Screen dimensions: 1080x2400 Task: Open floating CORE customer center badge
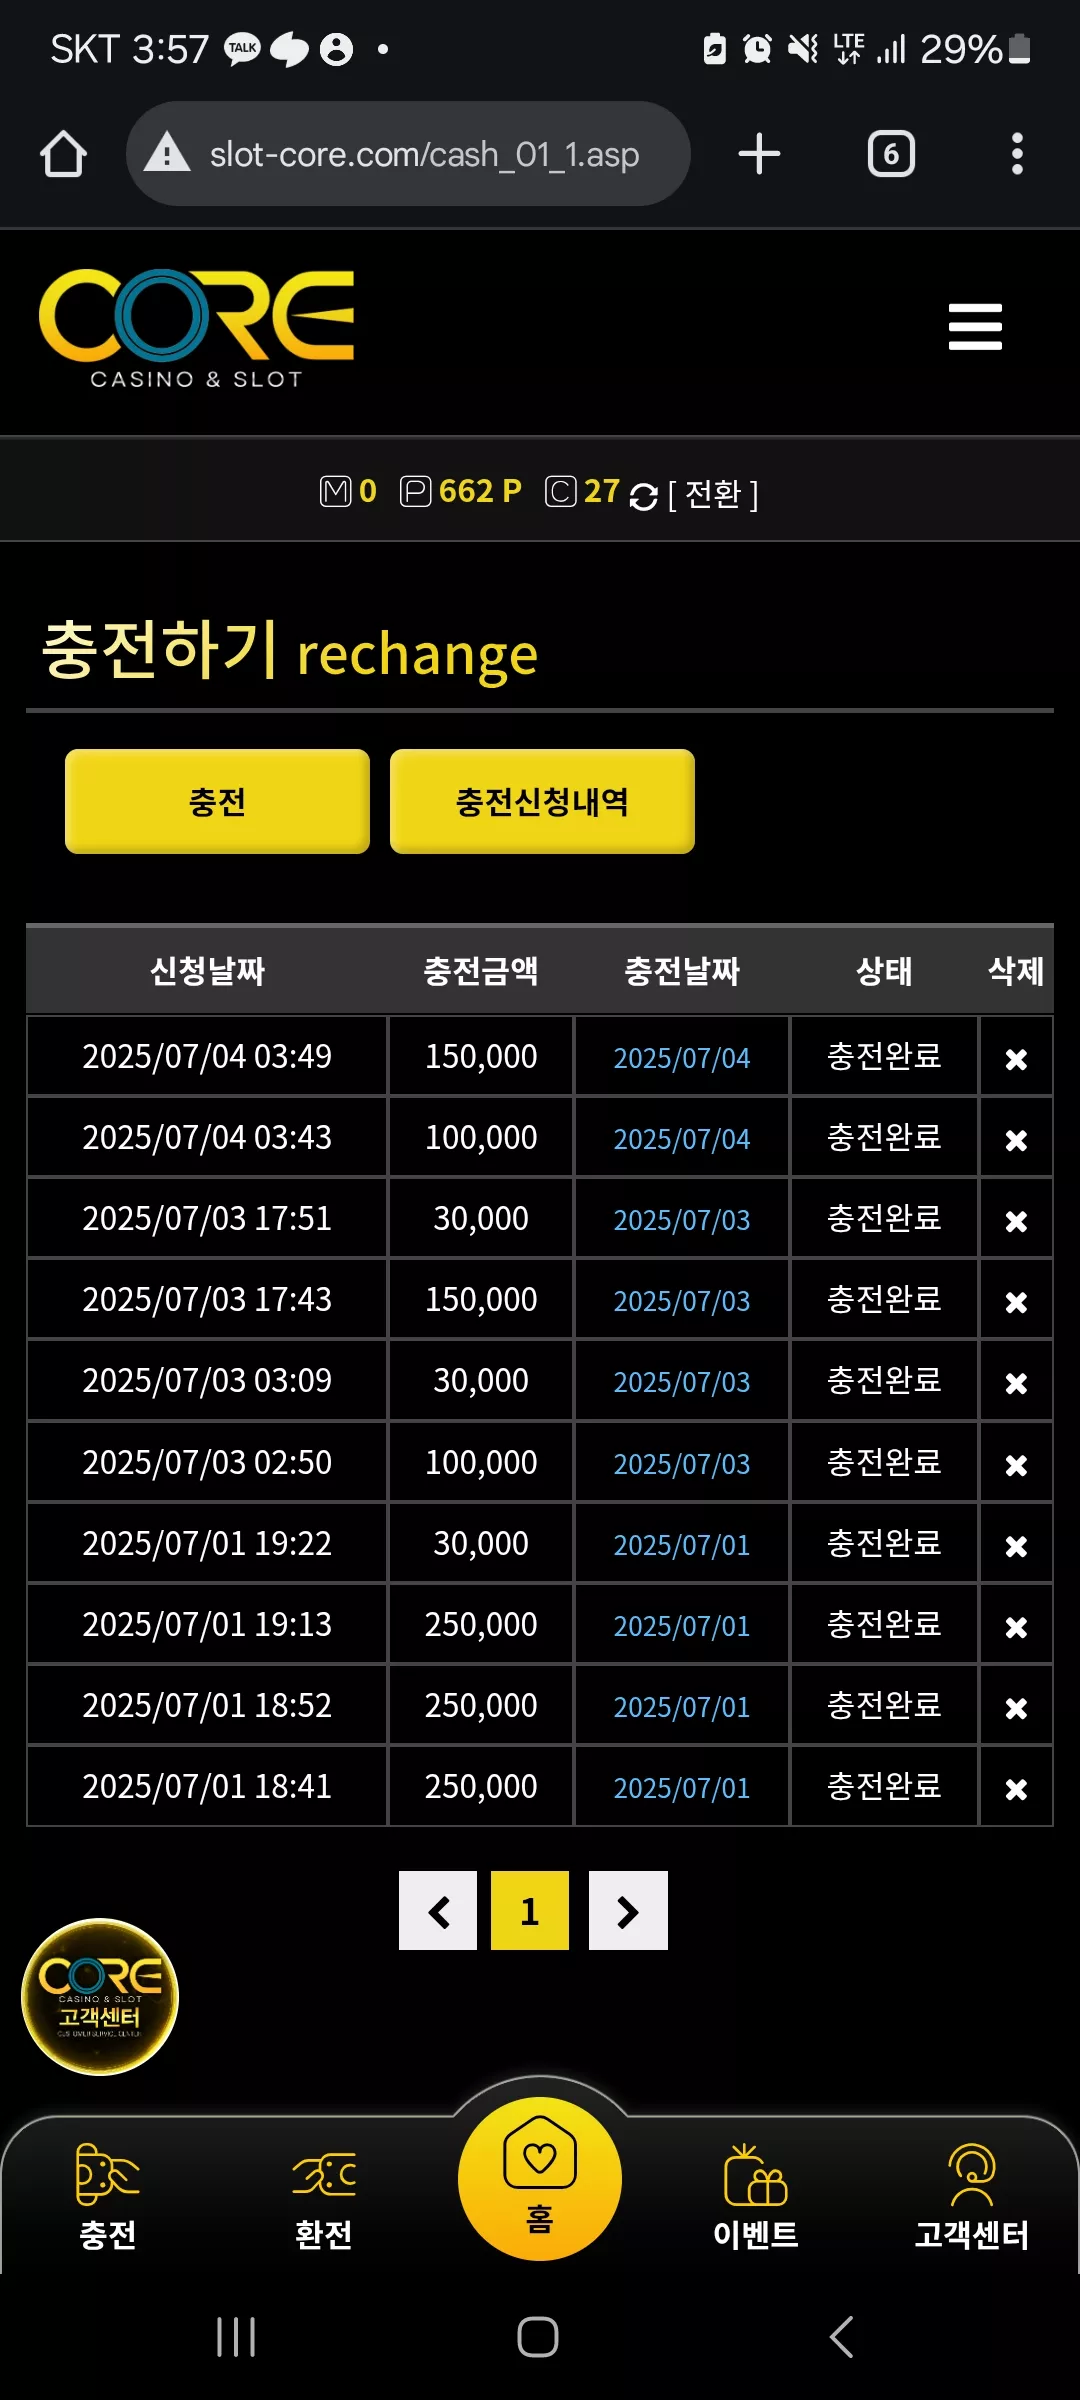point(100,1996)
